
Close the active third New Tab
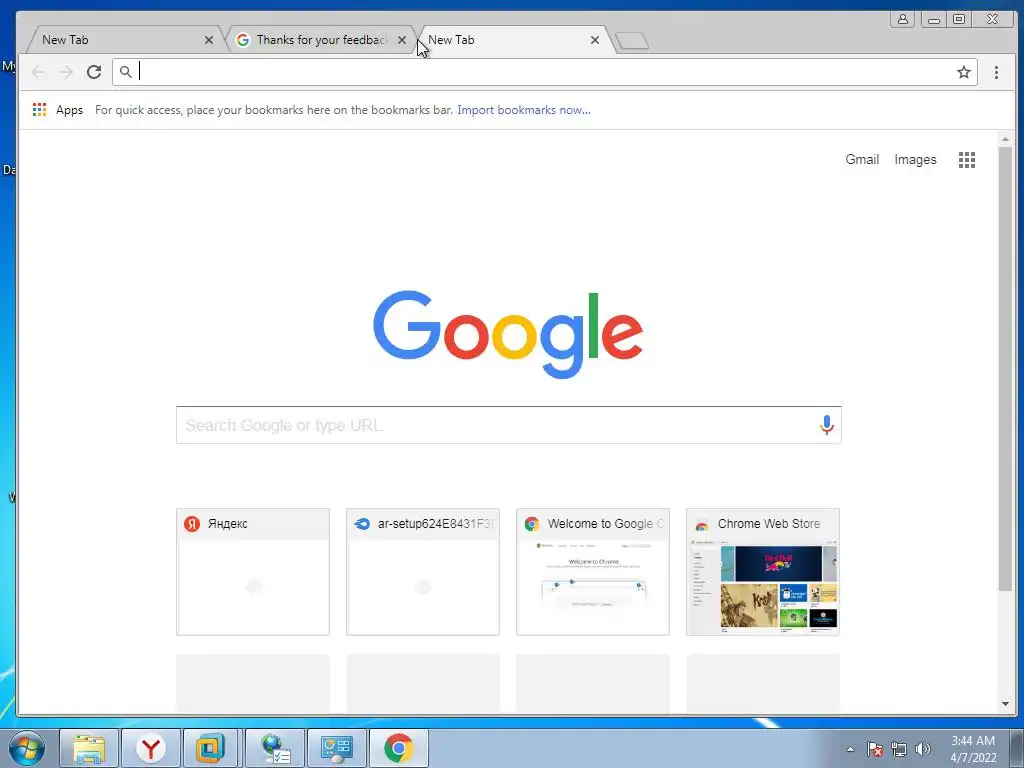pos(594,40)
